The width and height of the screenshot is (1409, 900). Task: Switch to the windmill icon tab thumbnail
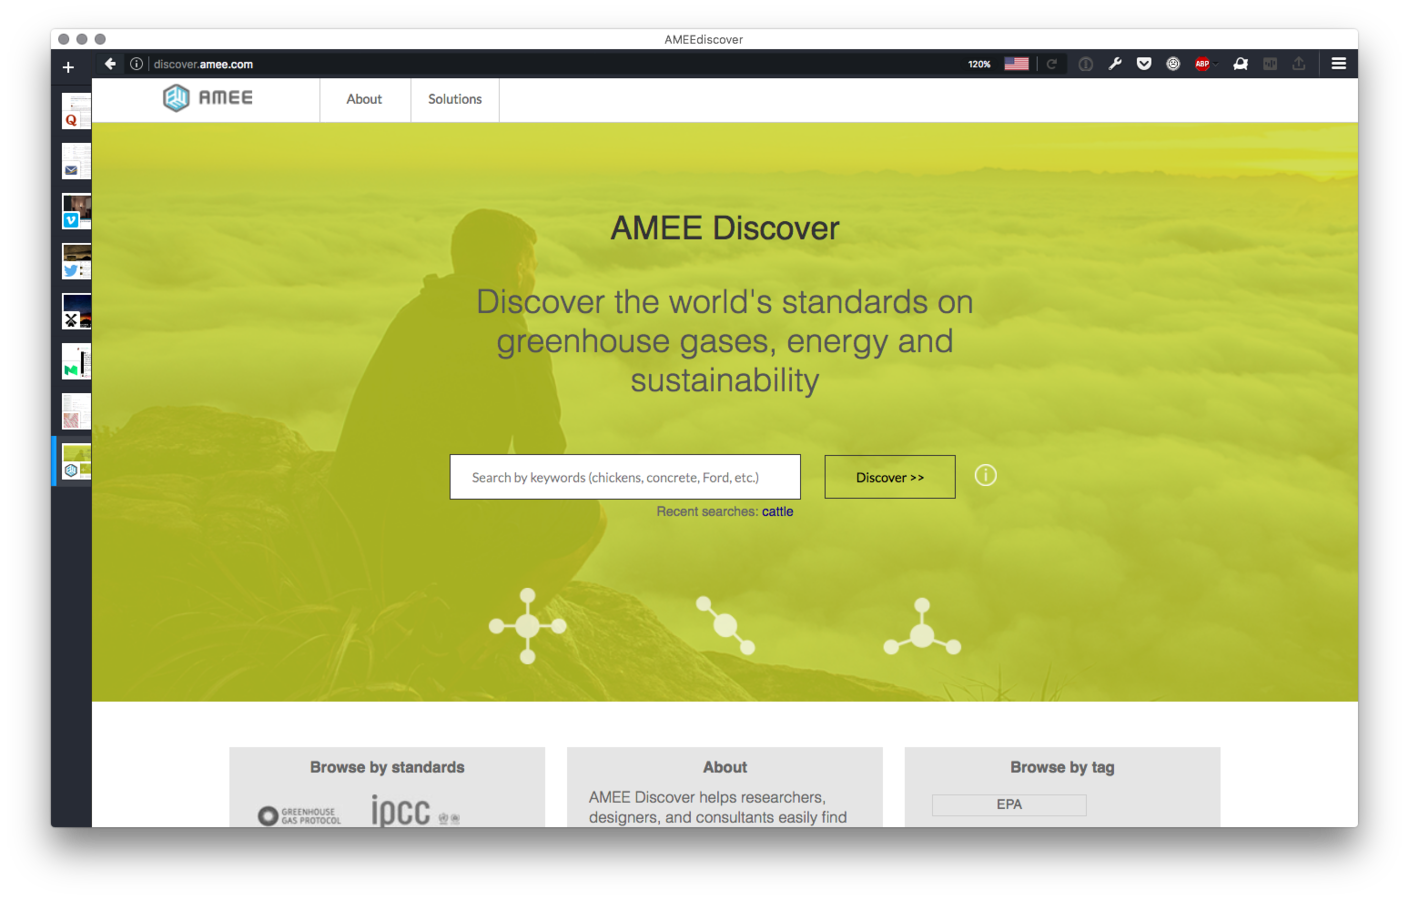coord(76,311)
